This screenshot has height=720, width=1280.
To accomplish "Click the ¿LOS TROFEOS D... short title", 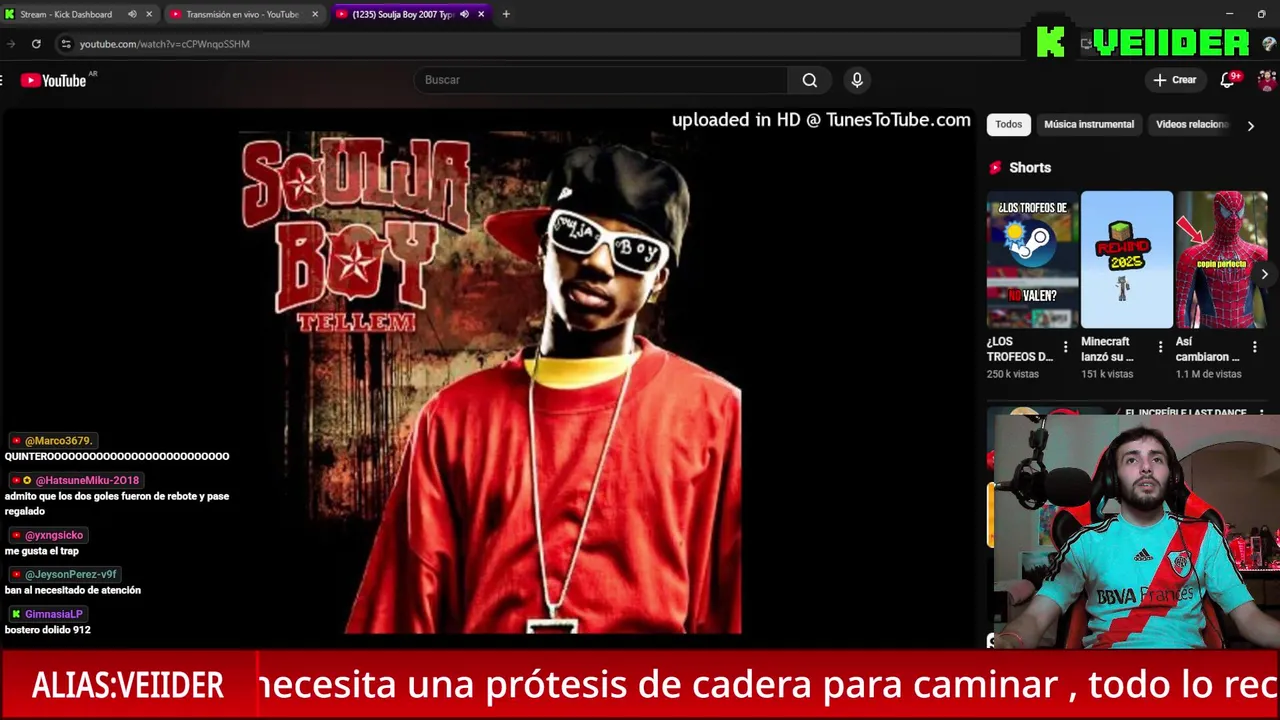I will pos(1020,349).
